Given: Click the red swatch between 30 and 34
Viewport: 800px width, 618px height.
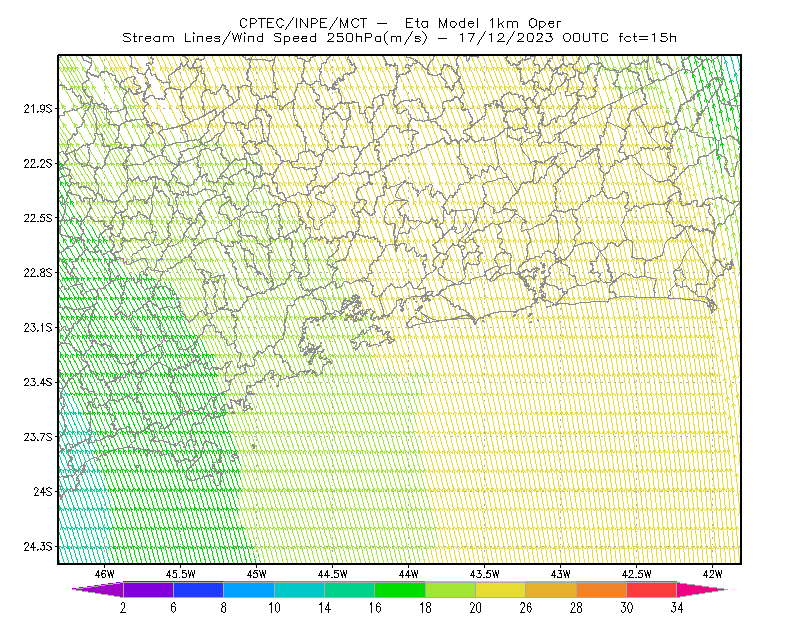Looking at the screenshot, I should coord(652,589).
